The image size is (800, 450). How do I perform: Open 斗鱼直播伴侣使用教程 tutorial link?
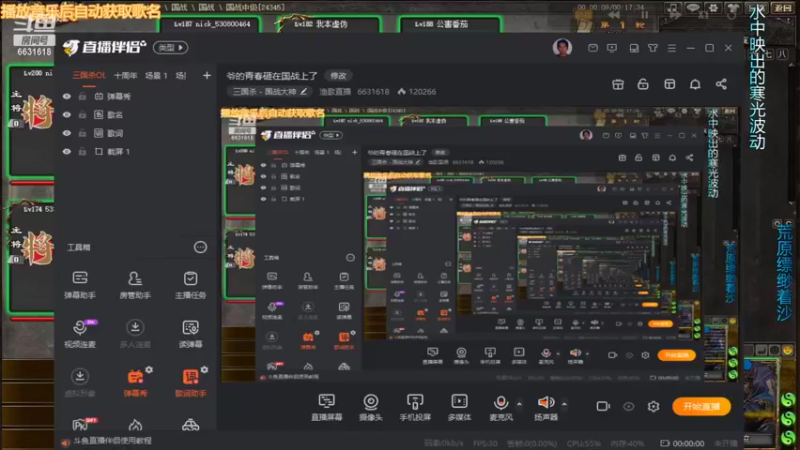112,441
